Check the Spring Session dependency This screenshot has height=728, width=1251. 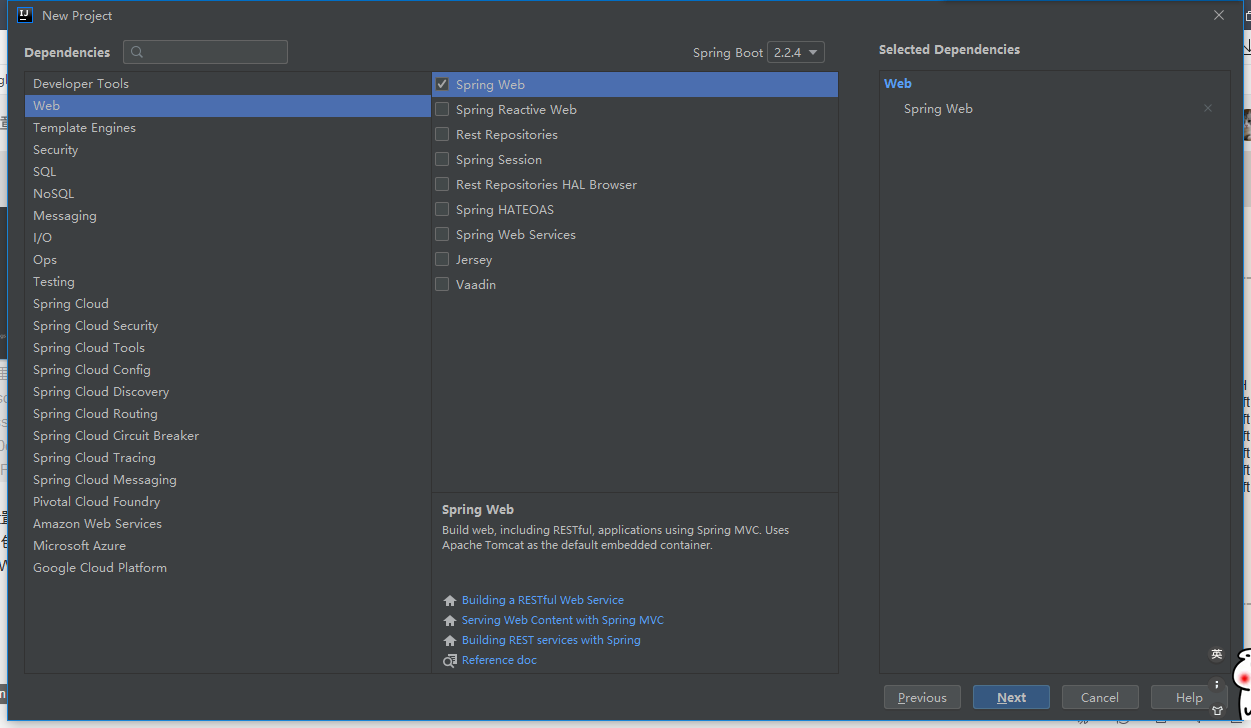442,159
